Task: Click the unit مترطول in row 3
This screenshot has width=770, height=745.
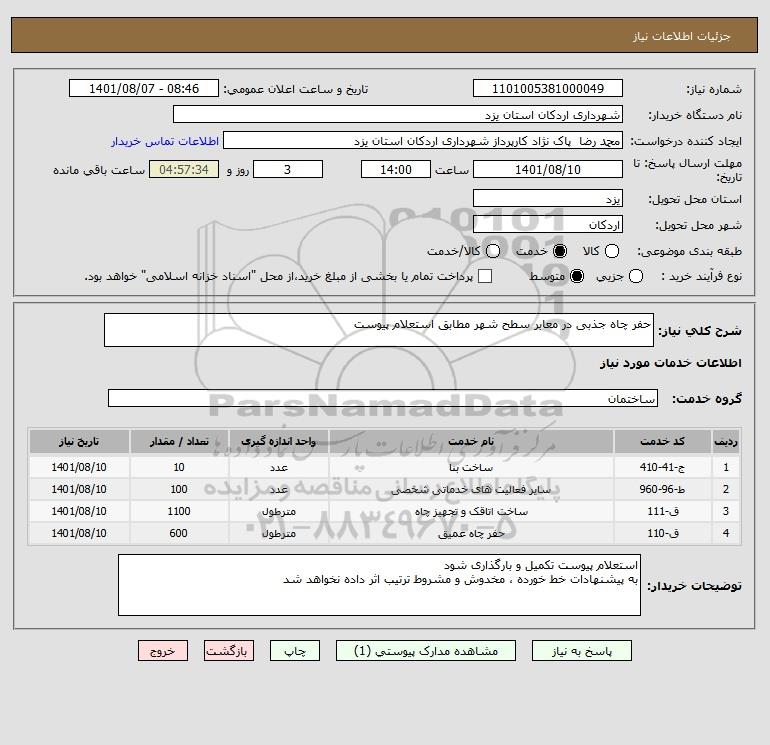Action: click(278, 512)
